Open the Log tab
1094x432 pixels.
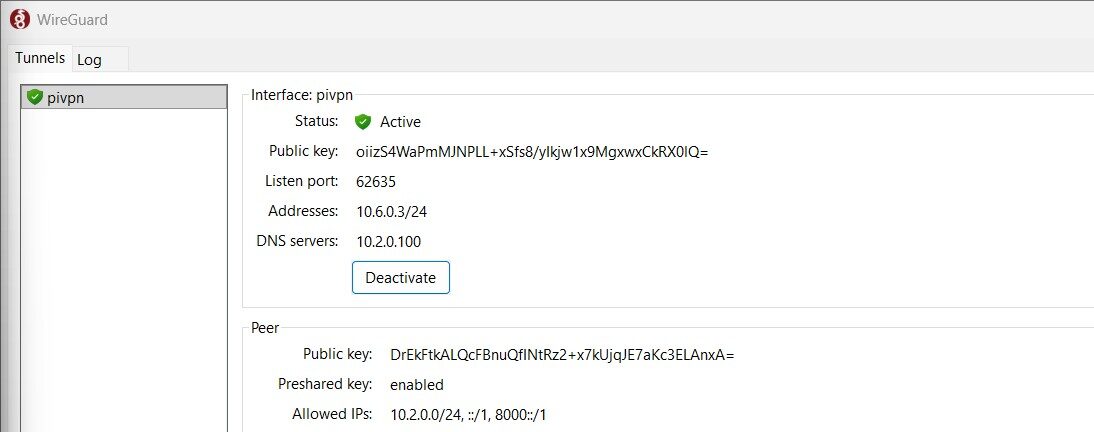90,60
